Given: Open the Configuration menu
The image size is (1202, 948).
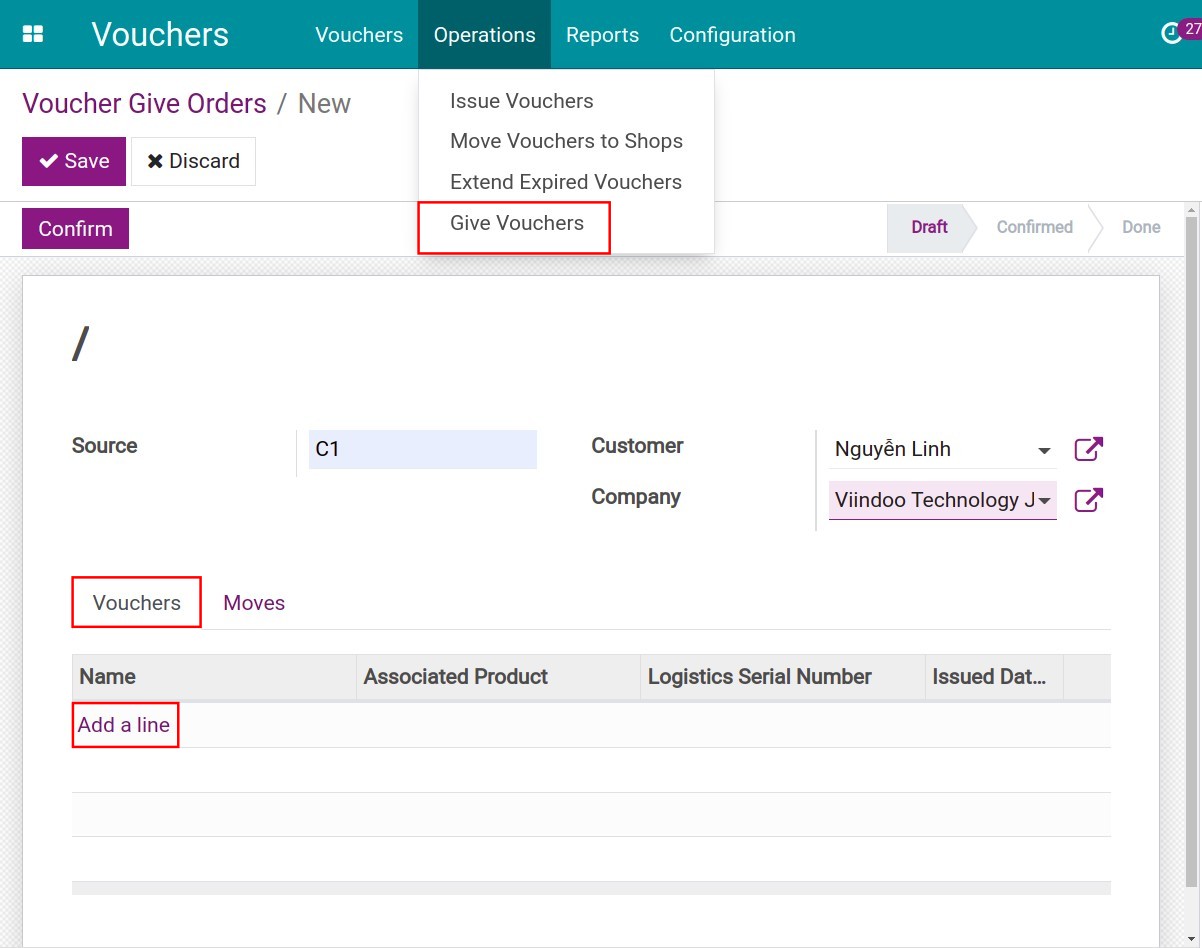Looking at the screenshot, I should (732, 35).
